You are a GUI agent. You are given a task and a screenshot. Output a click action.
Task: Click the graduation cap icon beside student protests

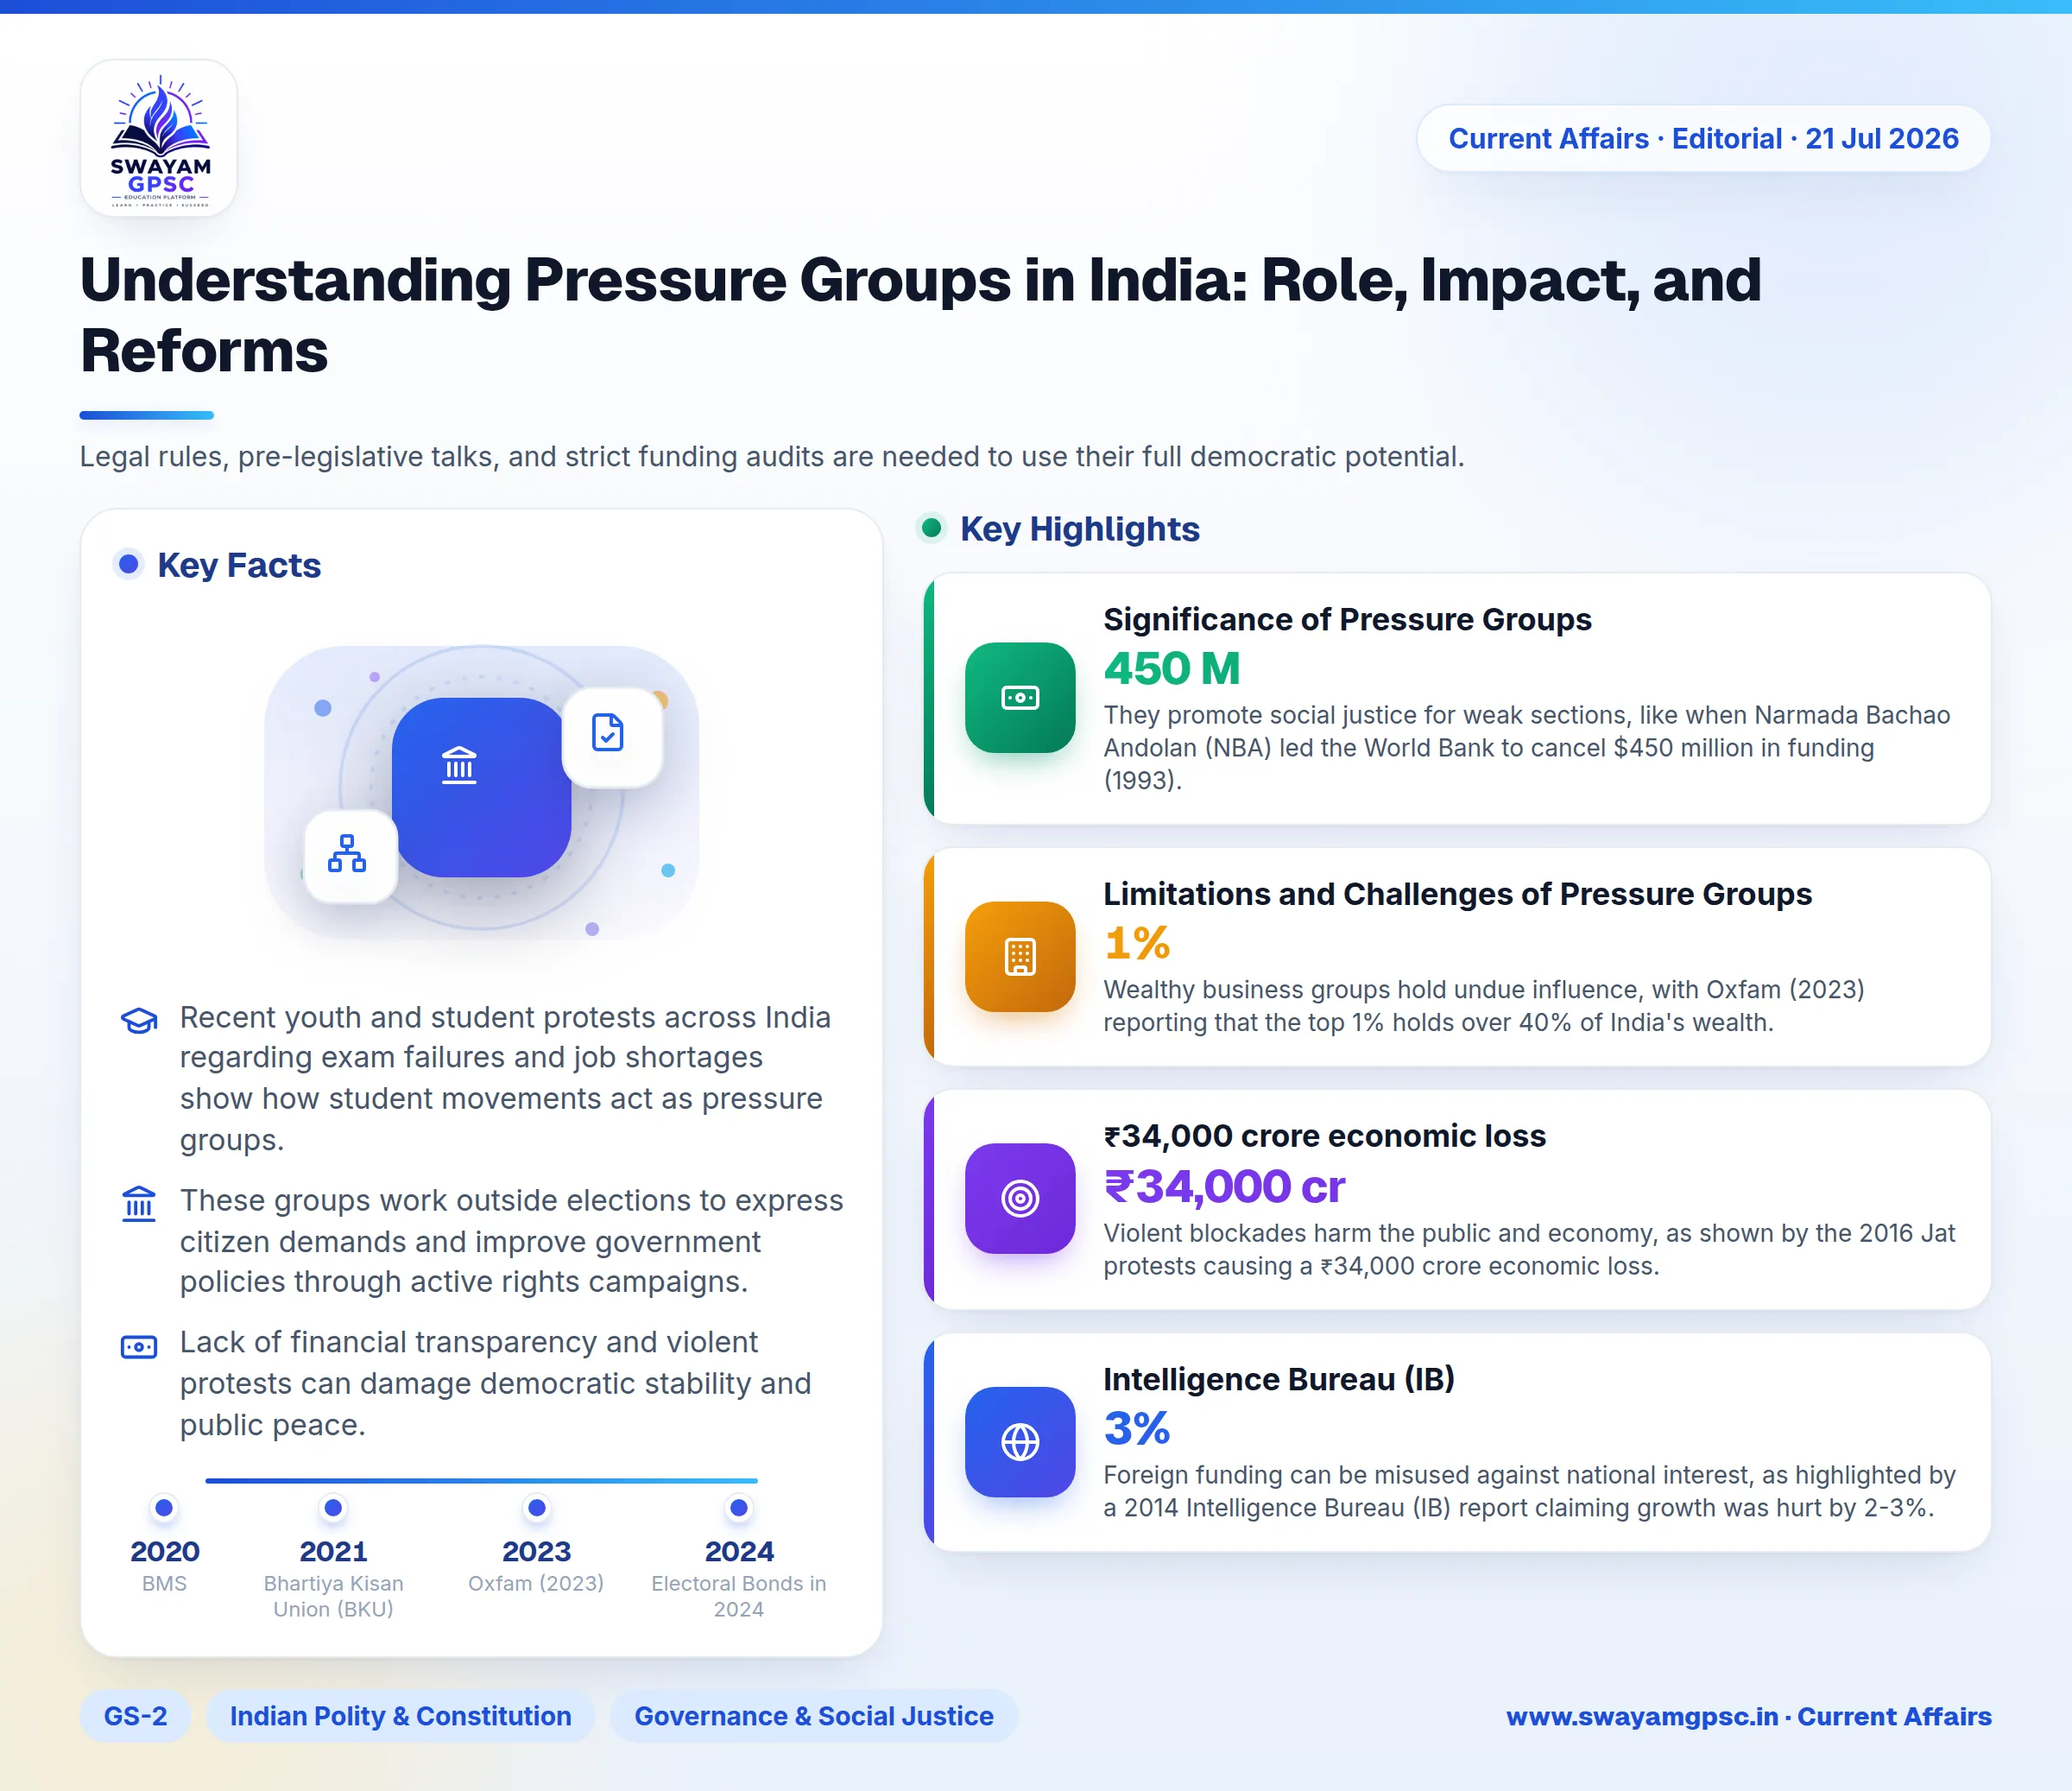pos(139,1020)
